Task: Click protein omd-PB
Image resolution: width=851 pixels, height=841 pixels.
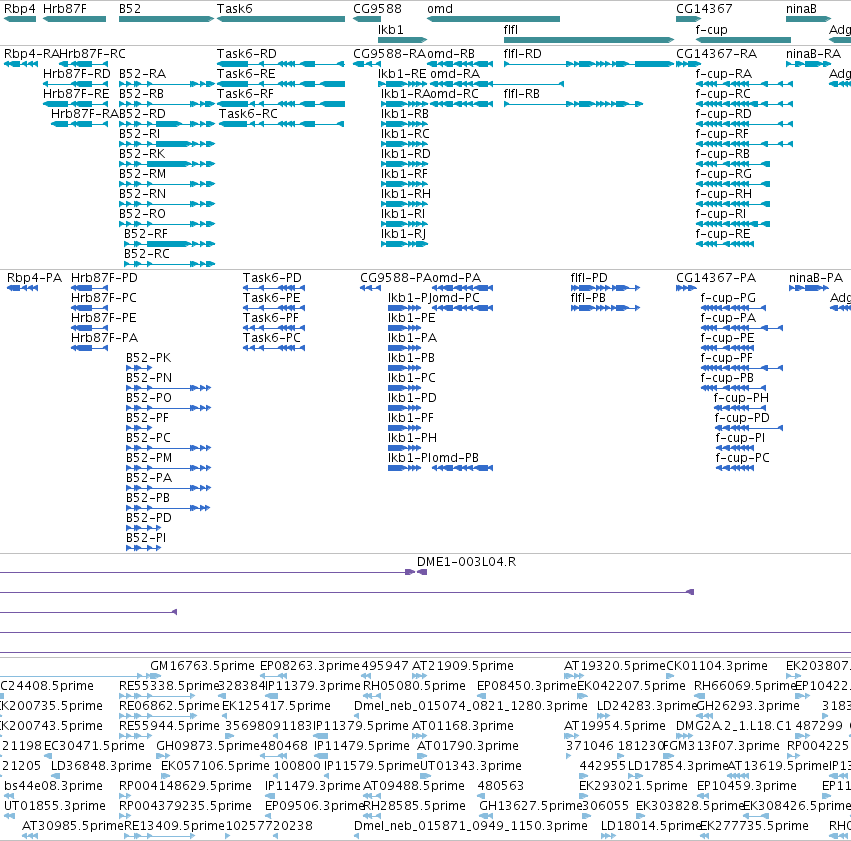Action: [x=462, y=468]
